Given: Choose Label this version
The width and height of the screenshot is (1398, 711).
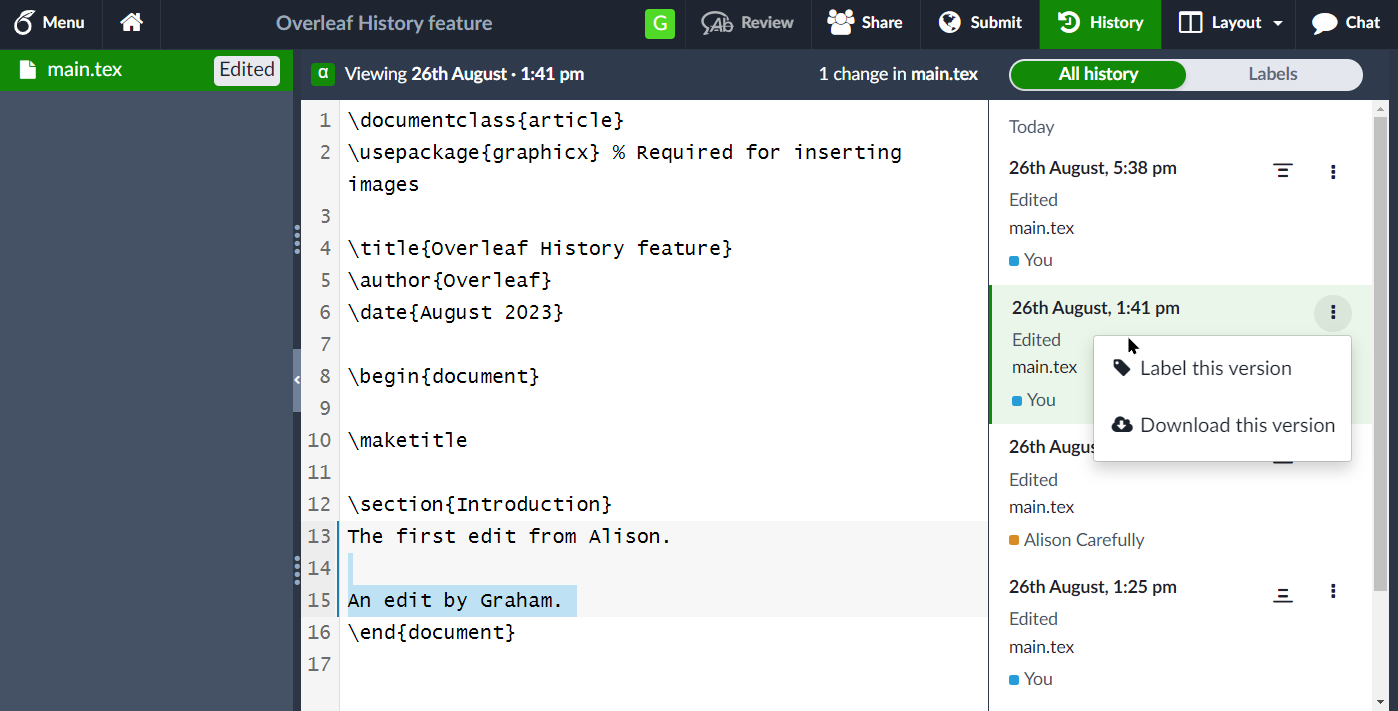Looking at the screenshot, I should [1215, 368].
